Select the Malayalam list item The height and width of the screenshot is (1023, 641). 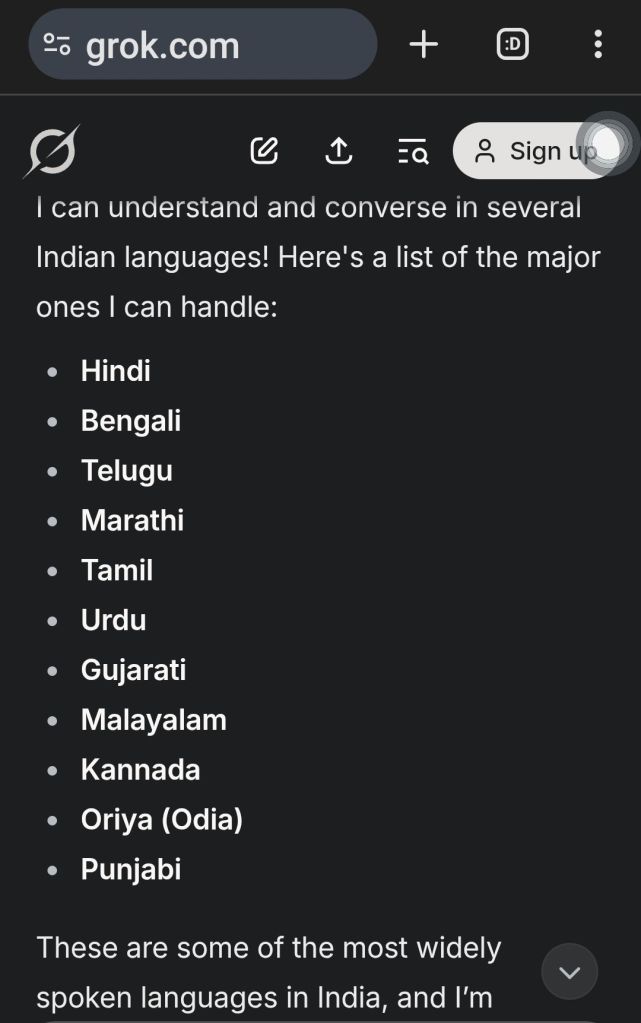point(154,720)
